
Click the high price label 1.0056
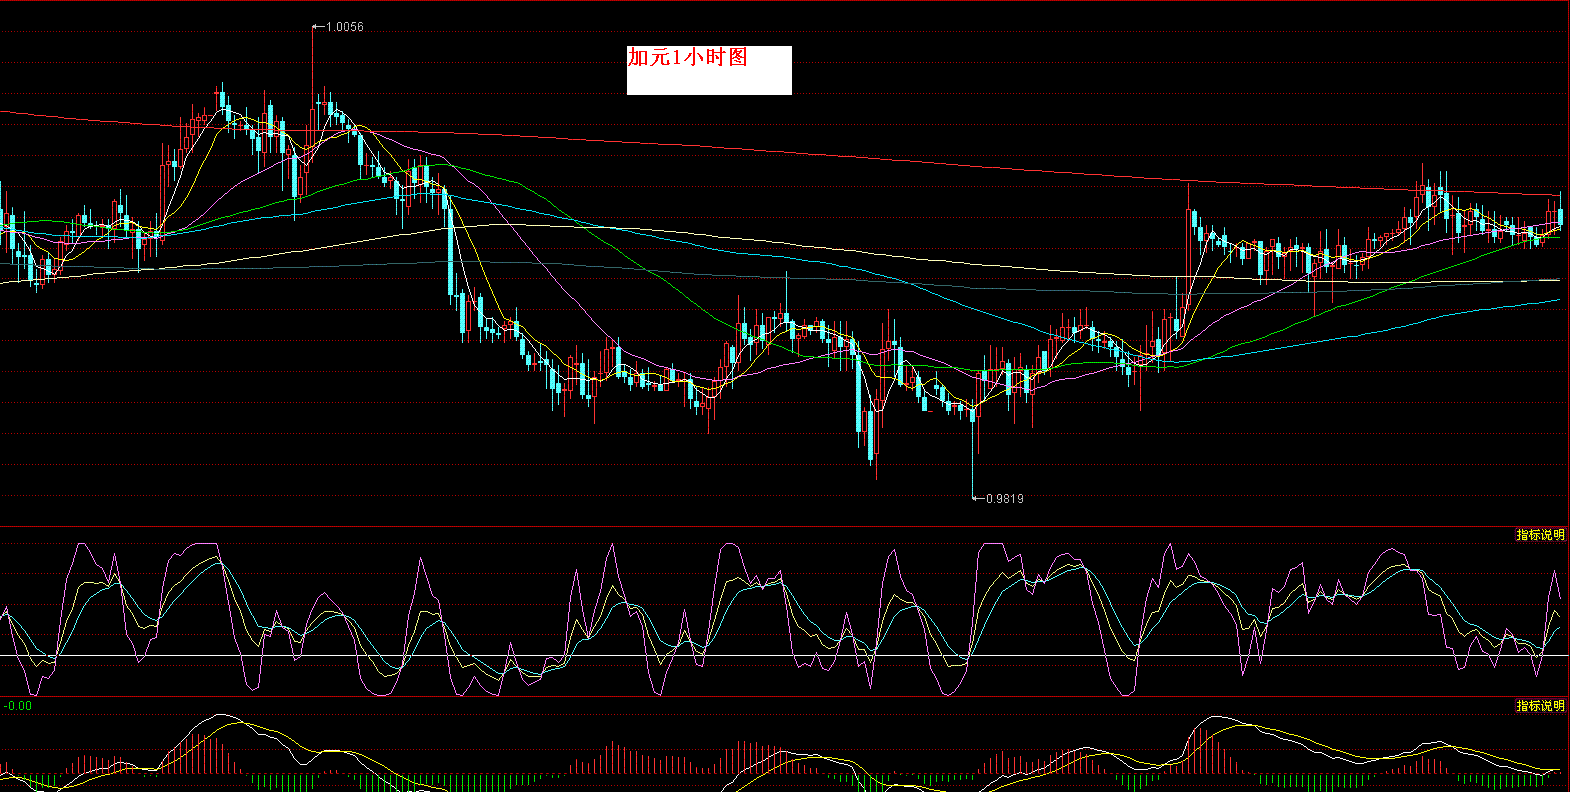(345, 27)
